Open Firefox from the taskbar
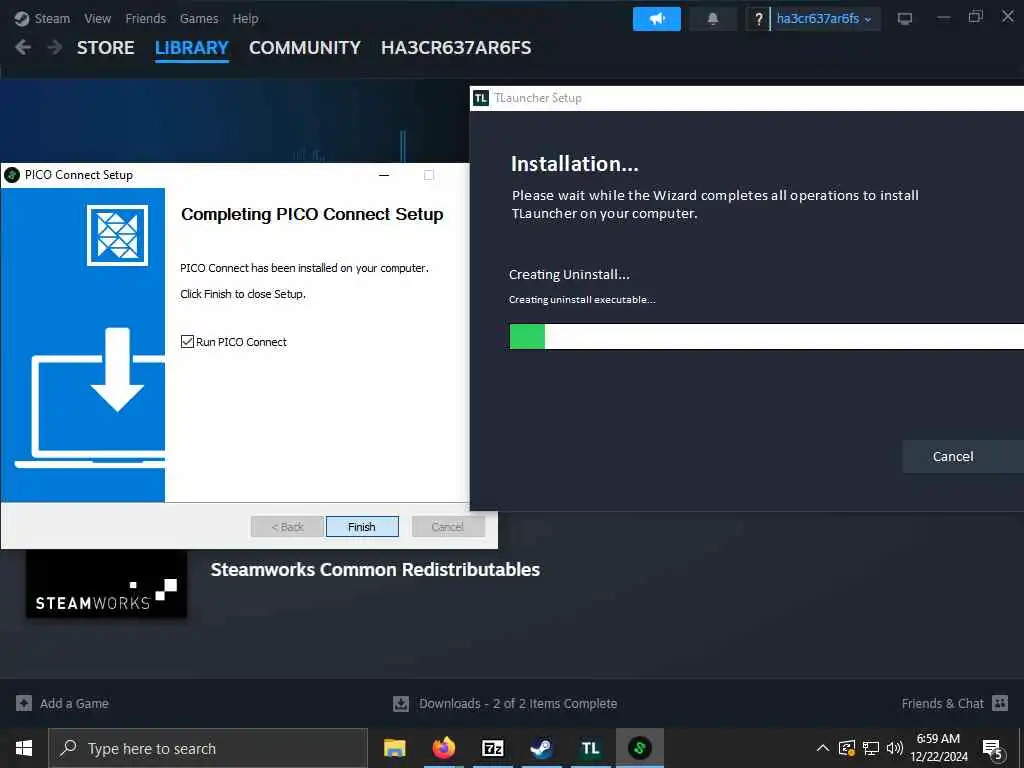The width and height of the screenshot is (1024, 768). 444,748
